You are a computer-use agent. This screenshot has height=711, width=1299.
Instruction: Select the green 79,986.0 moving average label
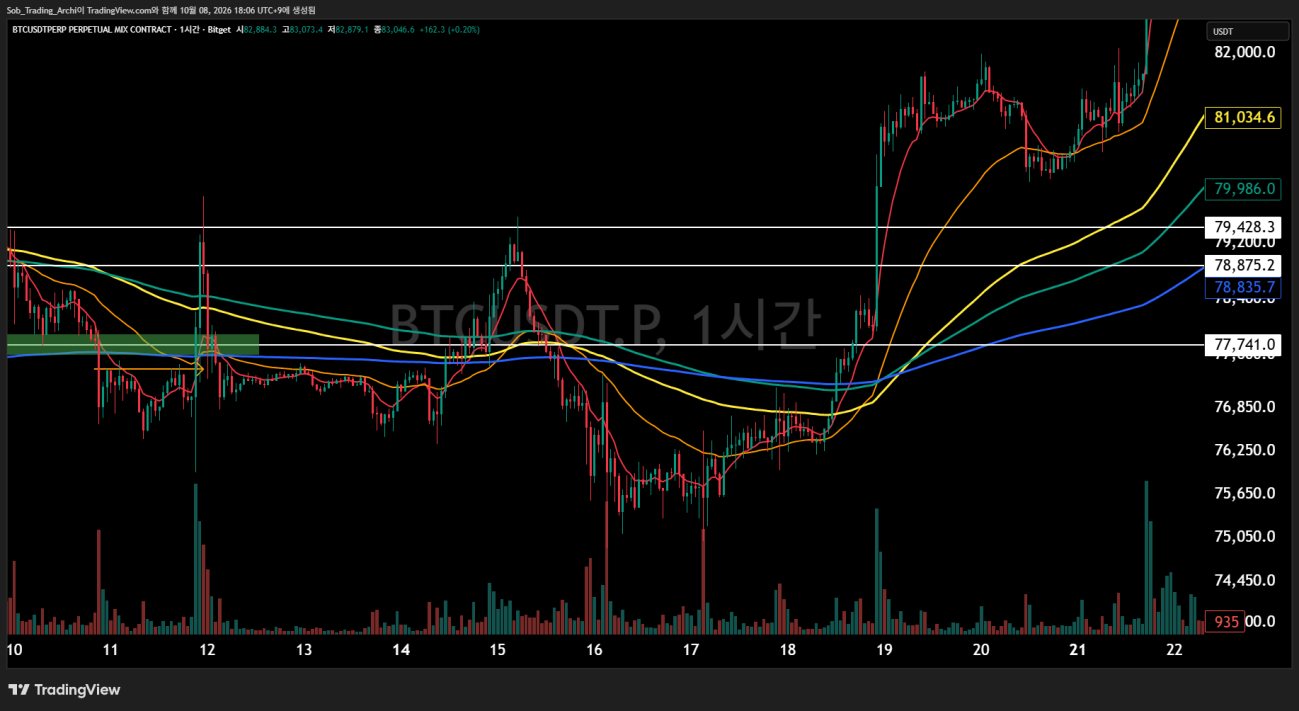[x=1245, y=188]
